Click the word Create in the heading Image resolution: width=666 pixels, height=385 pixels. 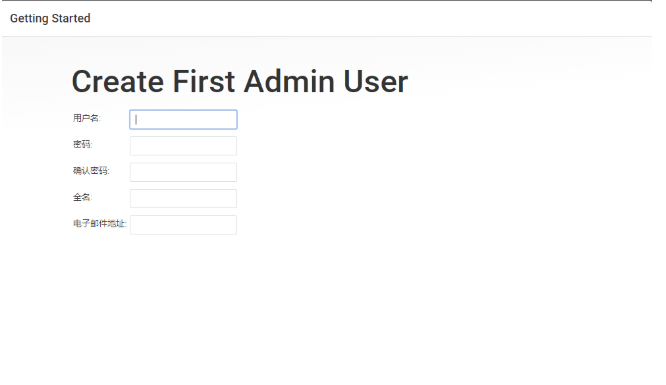118,81
